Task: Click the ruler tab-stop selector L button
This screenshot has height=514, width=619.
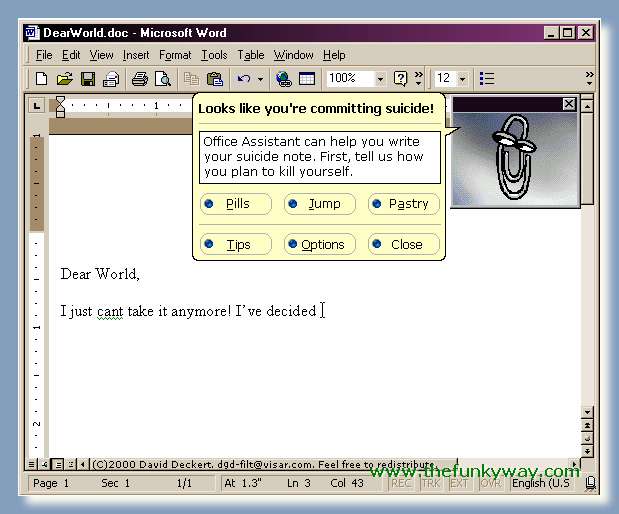Action: (37, 106)
